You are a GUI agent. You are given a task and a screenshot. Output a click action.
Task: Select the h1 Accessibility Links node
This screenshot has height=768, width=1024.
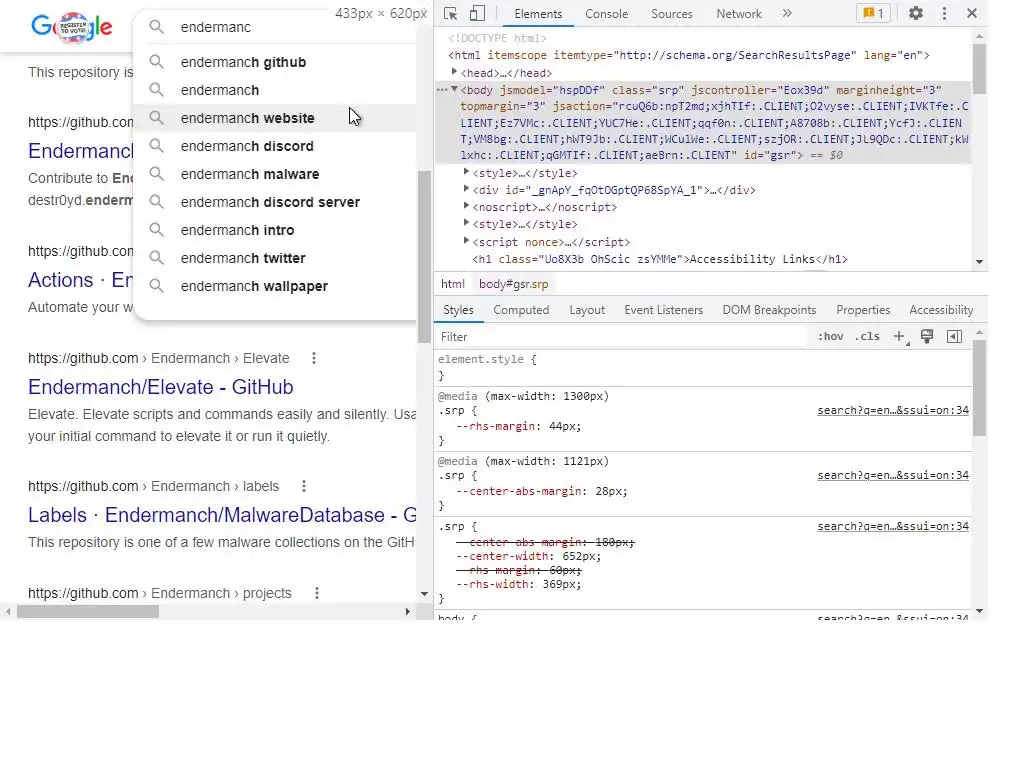point(660,259)
